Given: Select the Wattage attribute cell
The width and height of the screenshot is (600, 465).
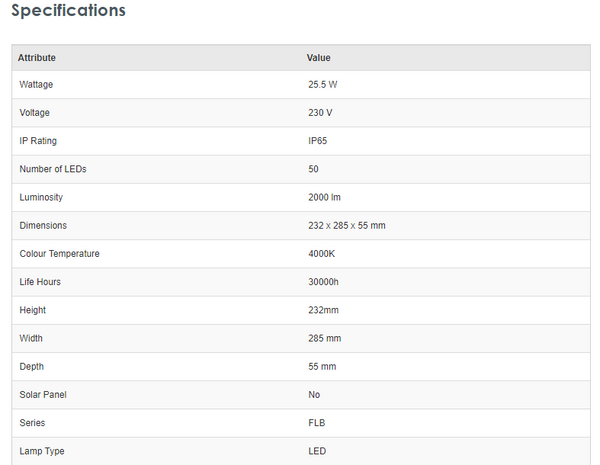Looking at the screenshot, I should [x=36, y=85].
